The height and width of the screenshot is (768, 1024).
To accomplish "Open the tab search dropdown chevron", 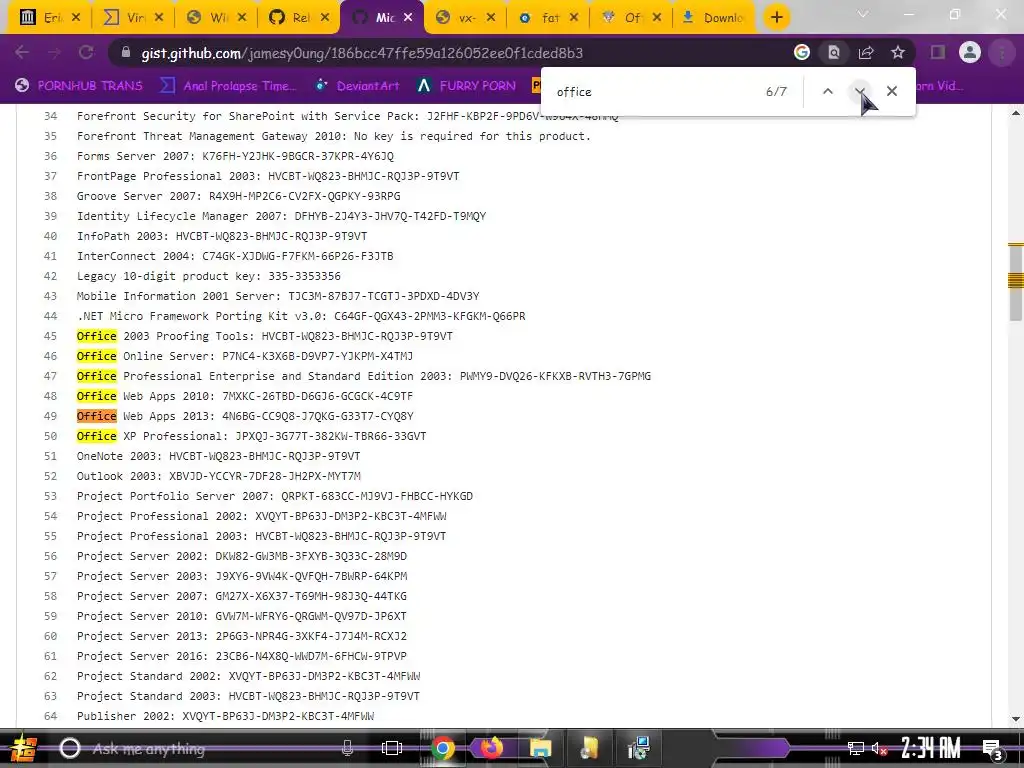I will click(x=863, y=14).
